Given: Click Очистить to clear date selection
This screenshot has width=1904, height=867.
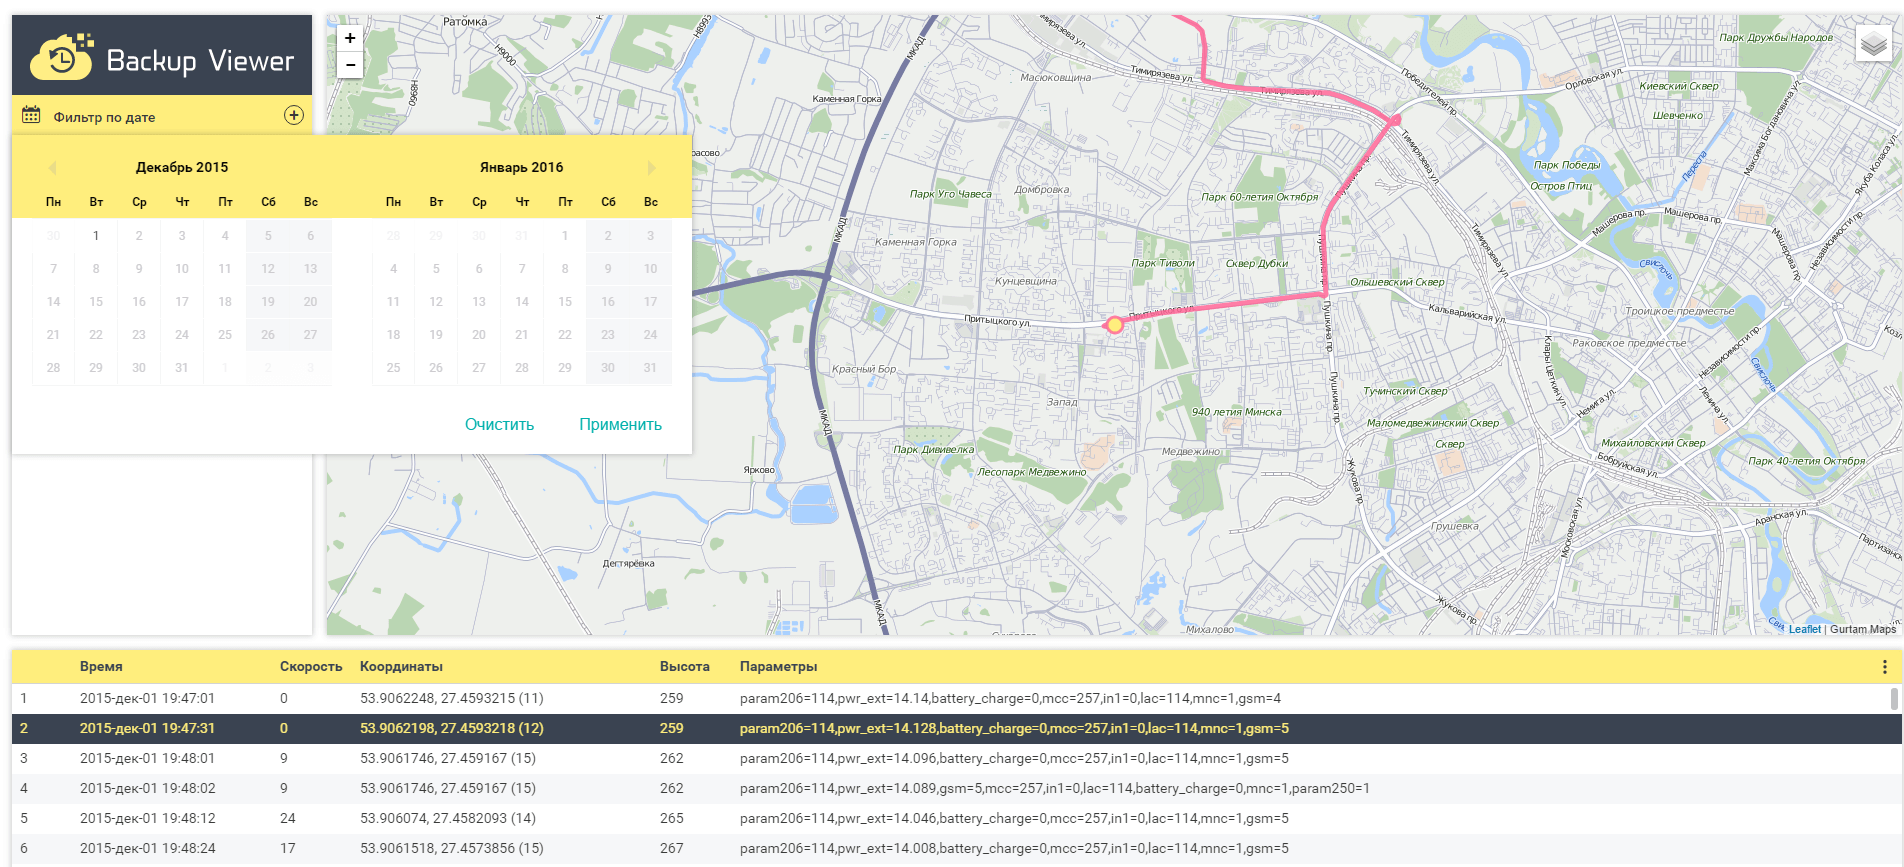Looking at the screenshot, I should [499, 424].
